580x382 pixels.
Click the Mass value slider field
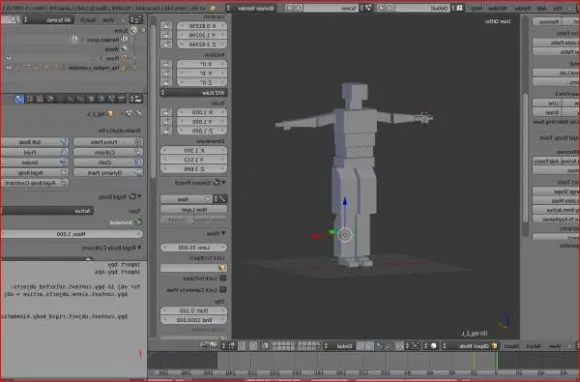click(x=72, y=234)
